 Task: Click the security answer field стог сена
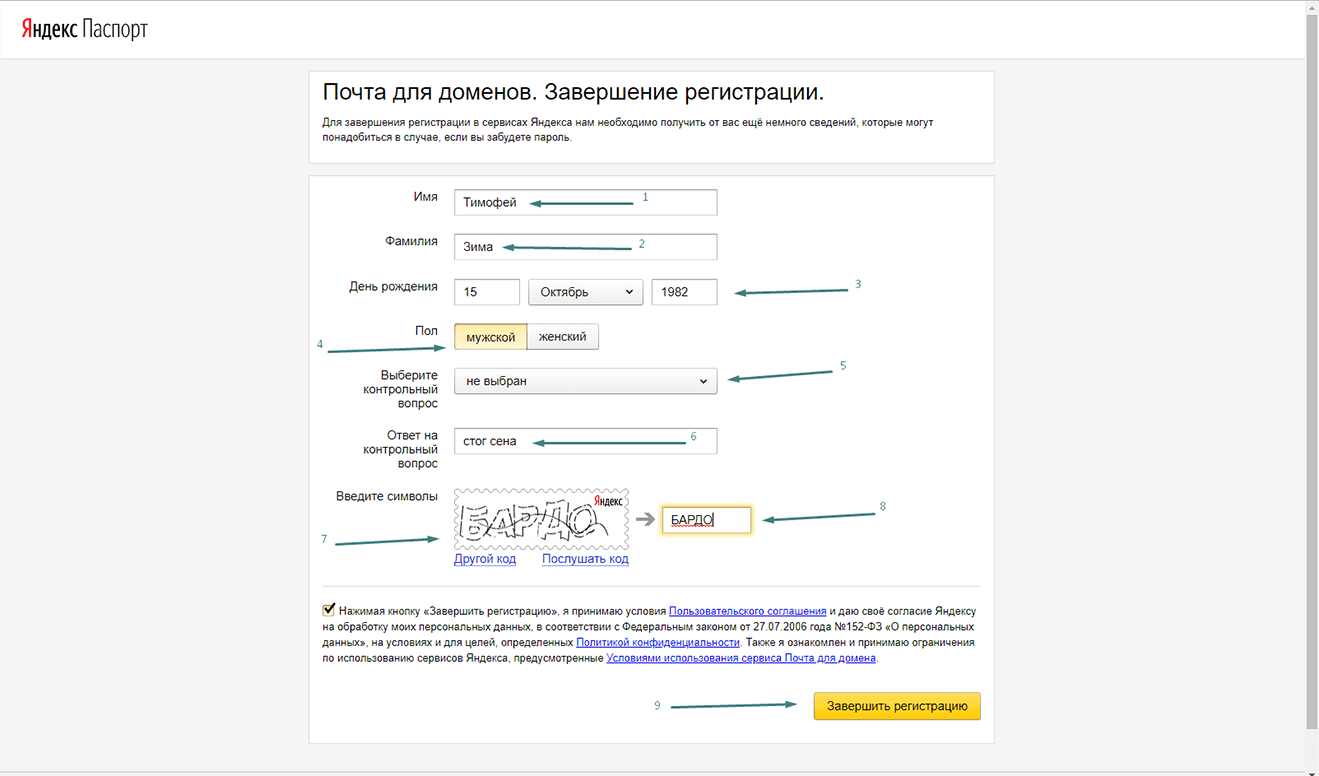[585, 441]
